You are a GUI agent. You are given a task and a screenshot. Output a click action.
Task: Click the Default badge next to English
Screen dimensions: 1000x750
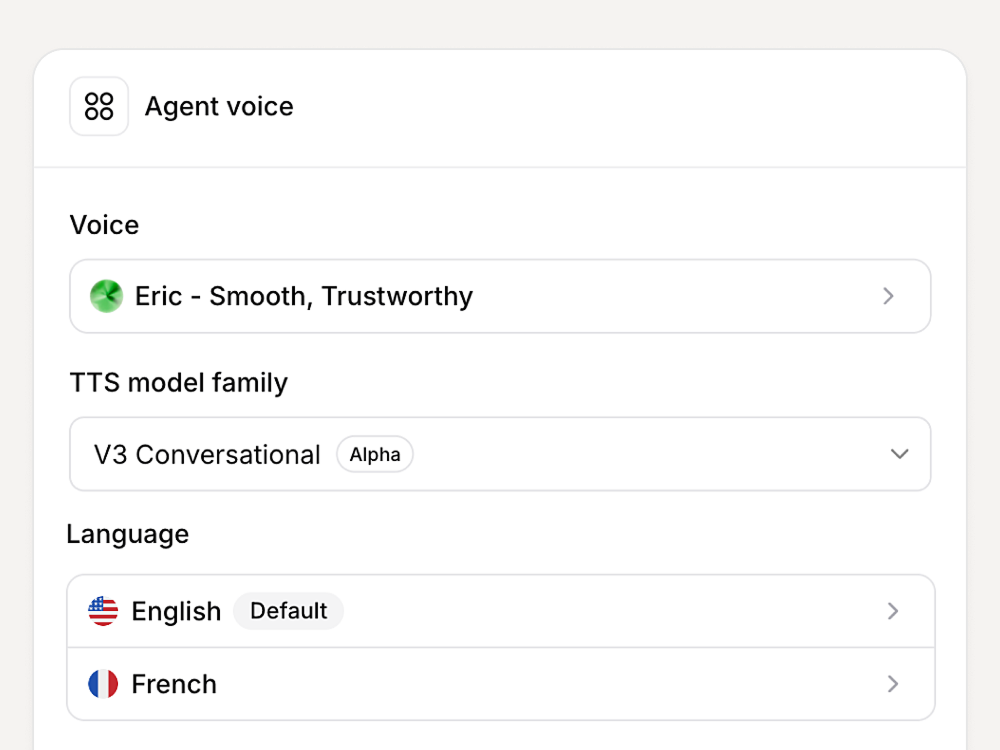tap(288, 611)
